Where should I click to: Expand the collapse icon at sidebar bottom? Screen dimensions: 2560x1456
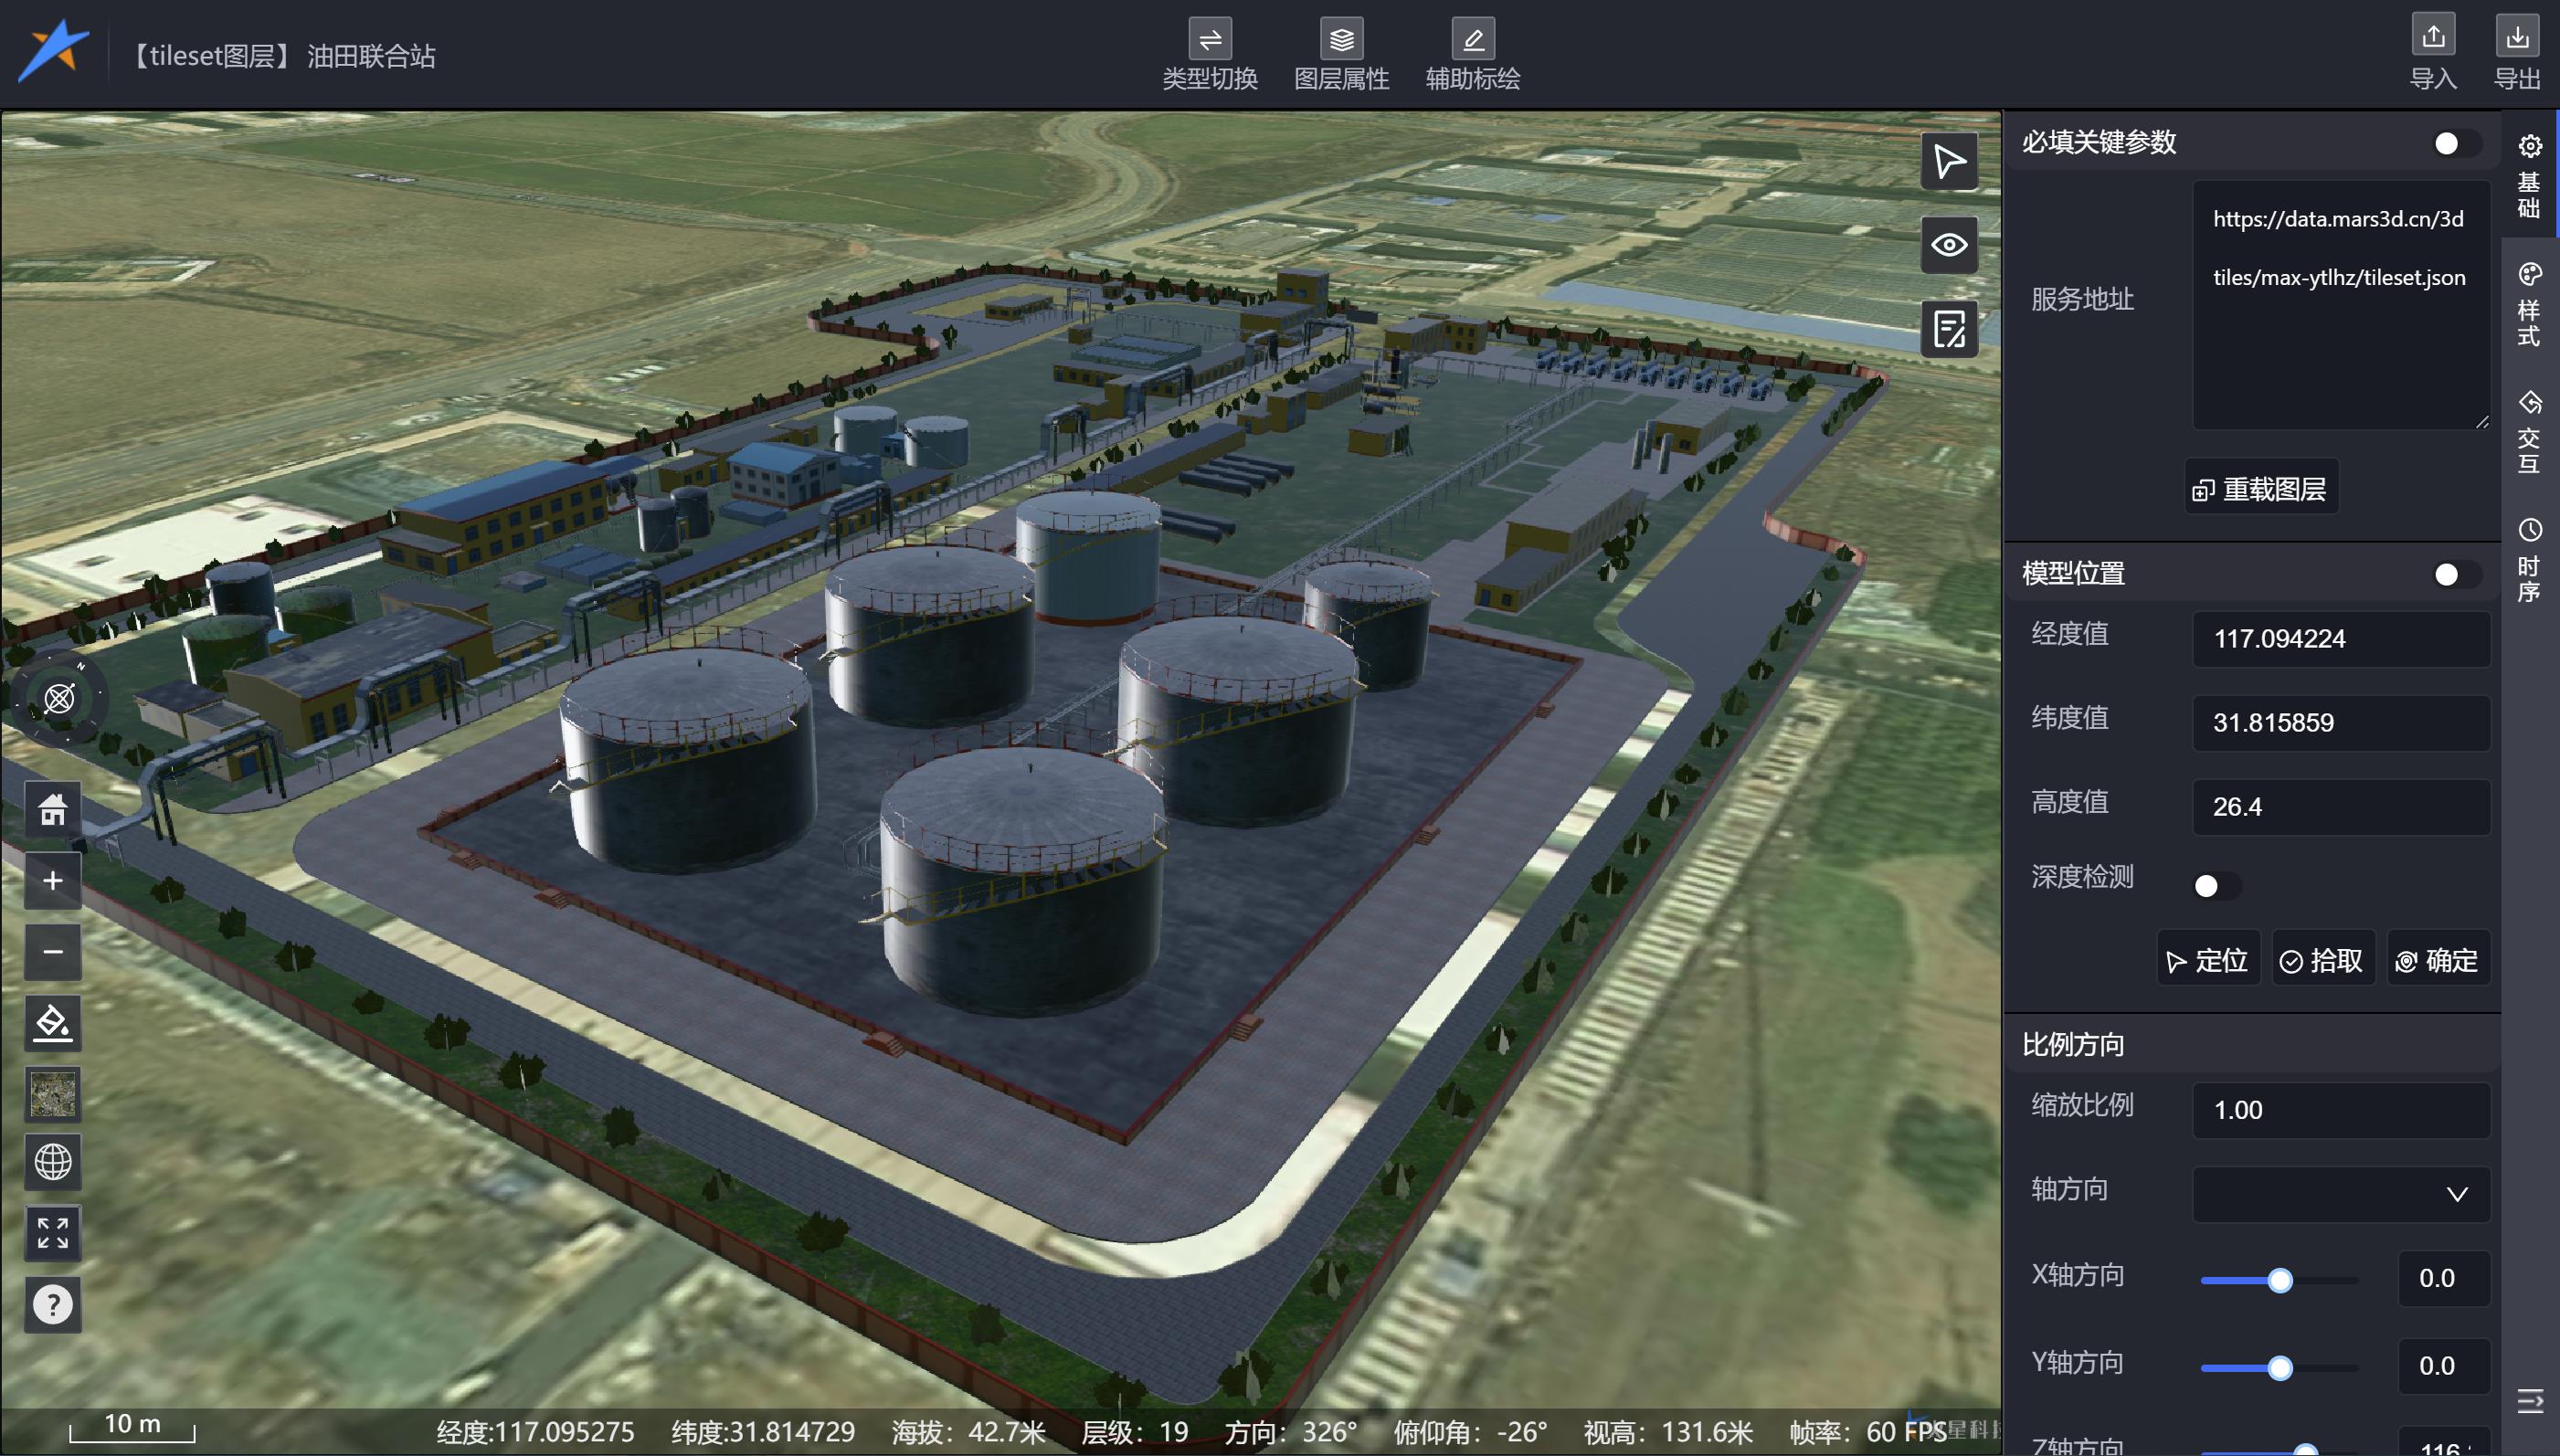(x=2529, y=1400)
